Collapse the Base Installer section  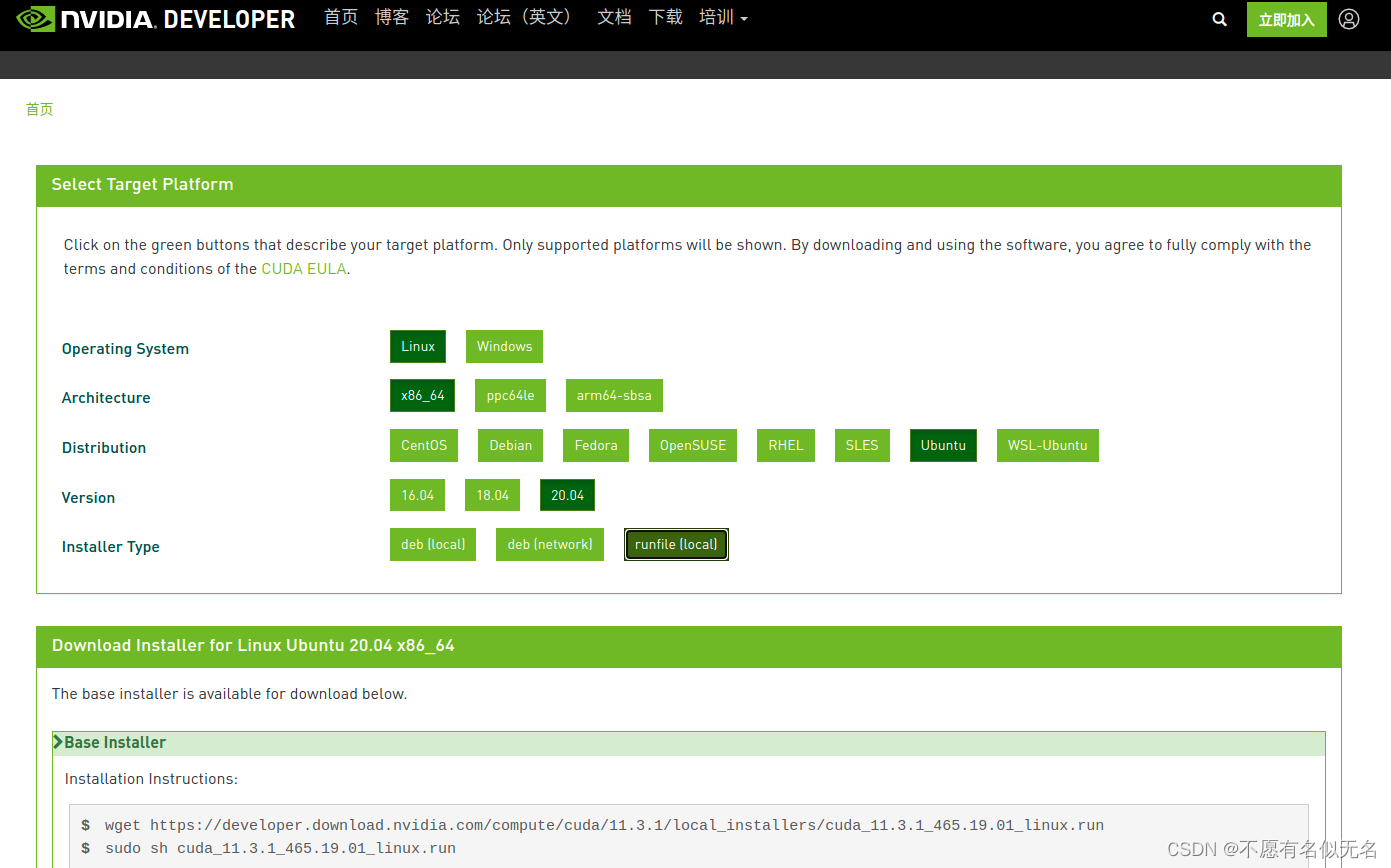[689, 743]
